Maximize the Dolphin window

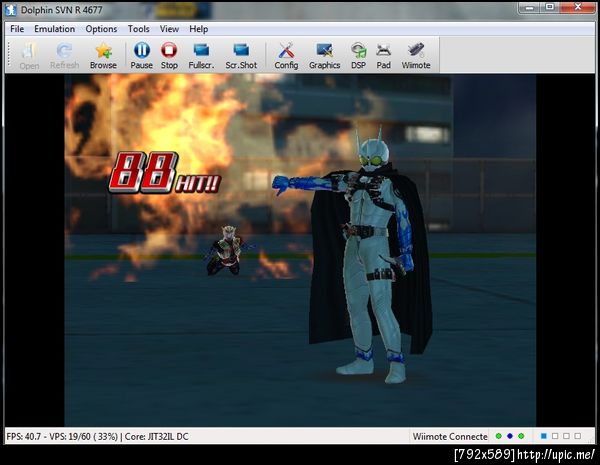click(x=550, y=8)
